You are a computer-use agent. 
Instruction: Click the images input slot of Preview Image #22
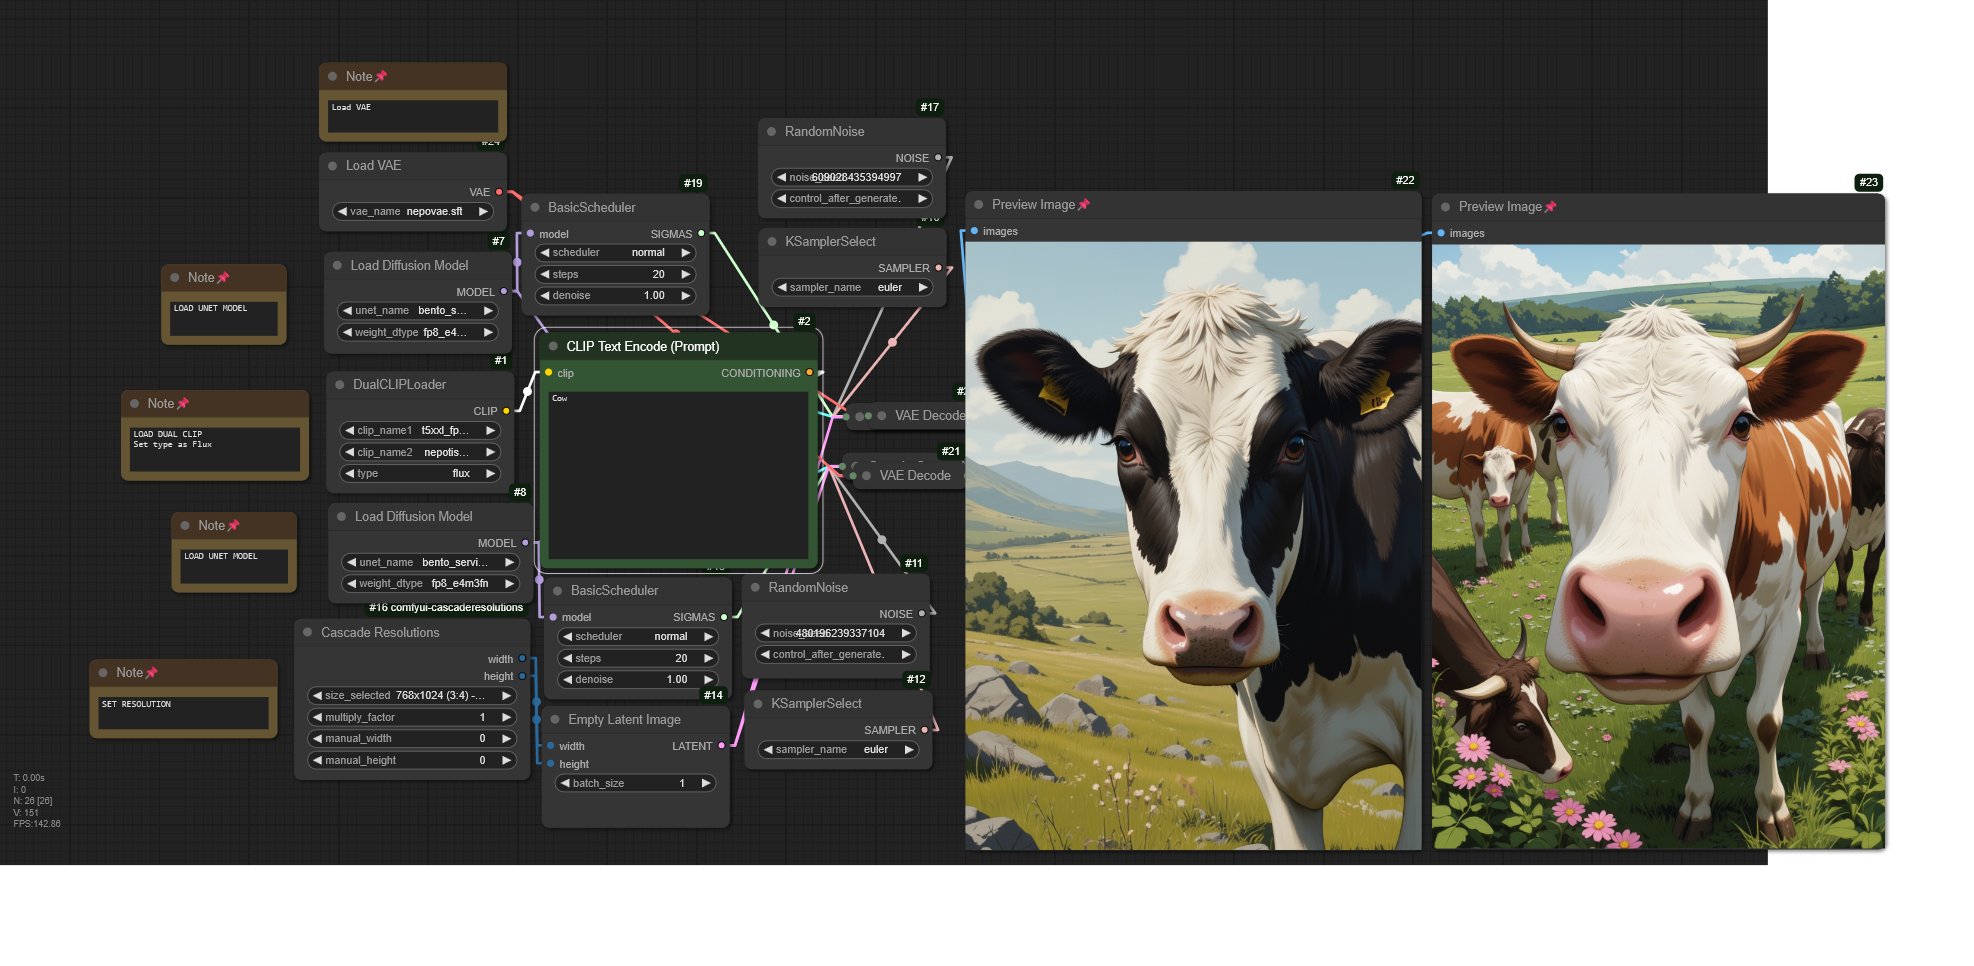(974, 231)
